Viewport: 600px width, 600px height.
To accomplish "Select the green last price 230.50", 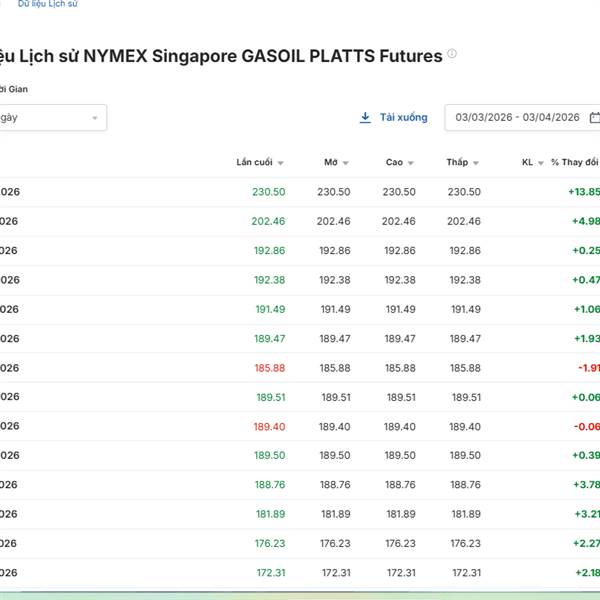I will coord(269,192).
